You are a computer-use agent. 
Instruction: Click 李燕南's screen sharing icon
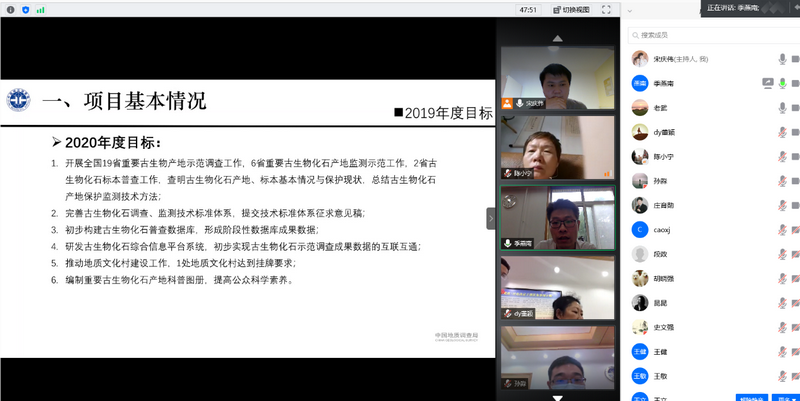[767, 83]
